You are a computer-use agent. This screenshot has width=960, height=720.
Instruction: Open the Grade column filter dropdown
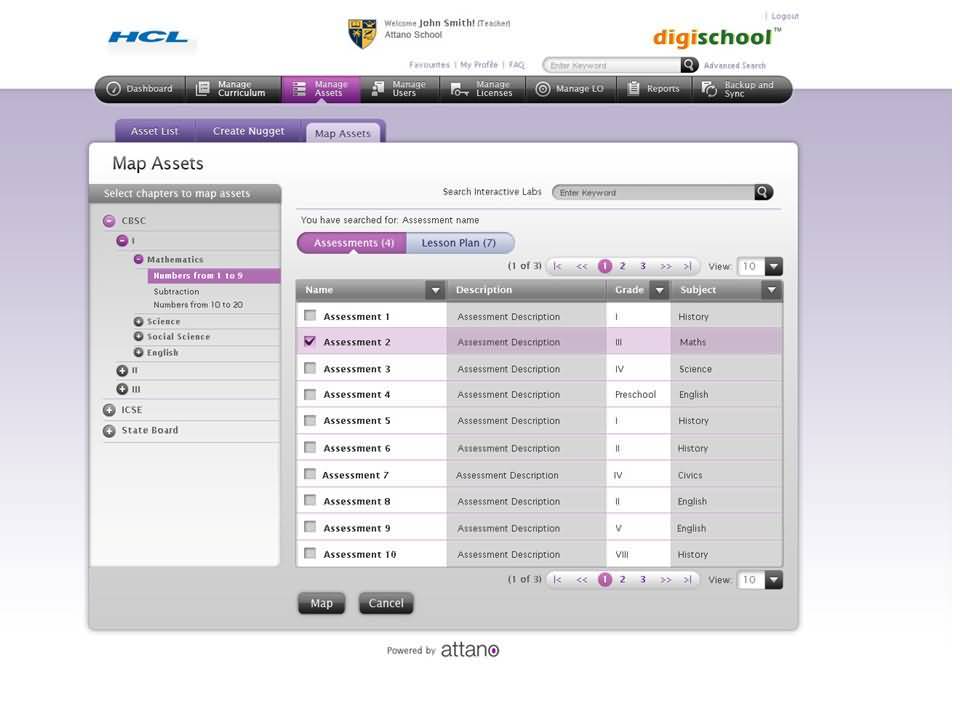tap(659, 290)
